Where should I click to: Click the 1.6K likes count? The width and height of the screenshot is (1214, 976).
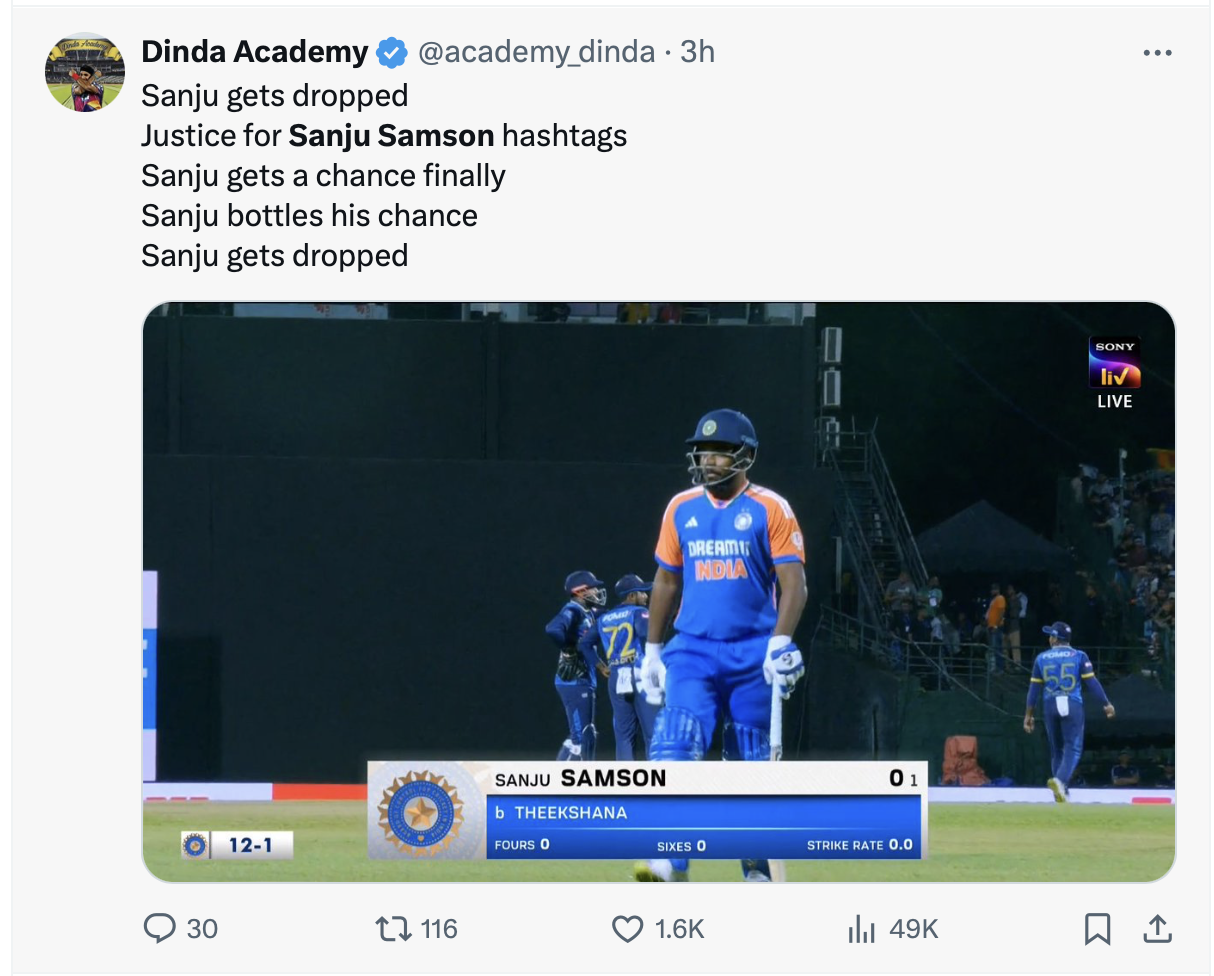(680, 929)
